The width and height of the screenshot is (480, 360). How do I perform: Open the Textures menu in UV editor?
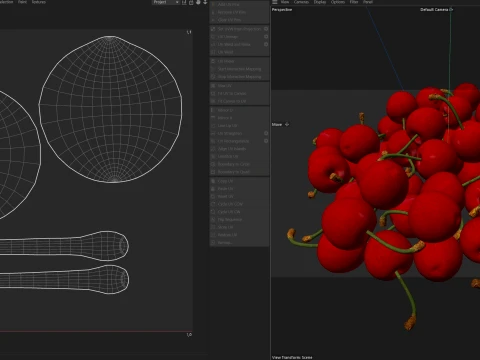(39, 2)
